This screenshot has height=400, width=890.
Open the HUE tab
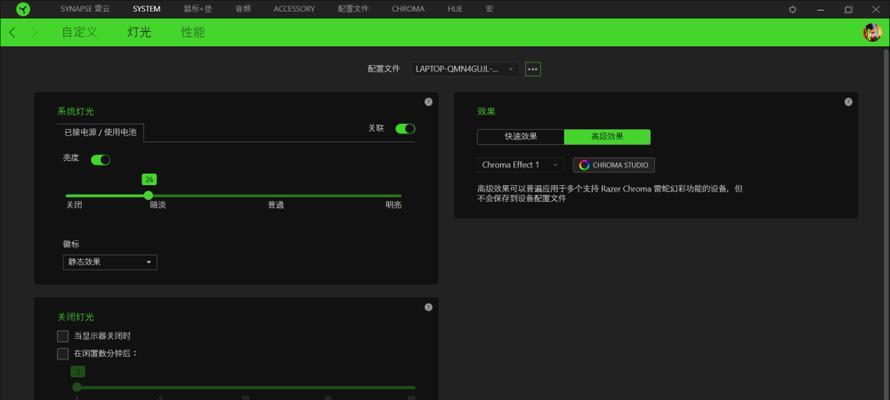(x=455, y=9)
